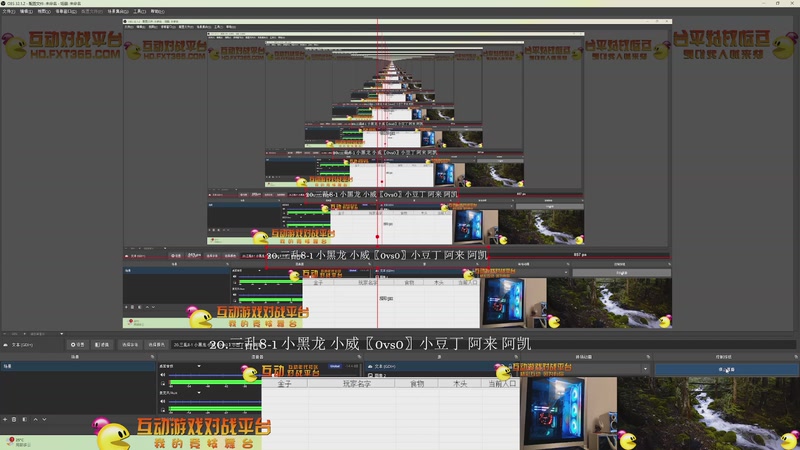Viewport: 800px width, 450px height.
Task: Click the blue Stop Streaming button
Action: tap(726, 369)
